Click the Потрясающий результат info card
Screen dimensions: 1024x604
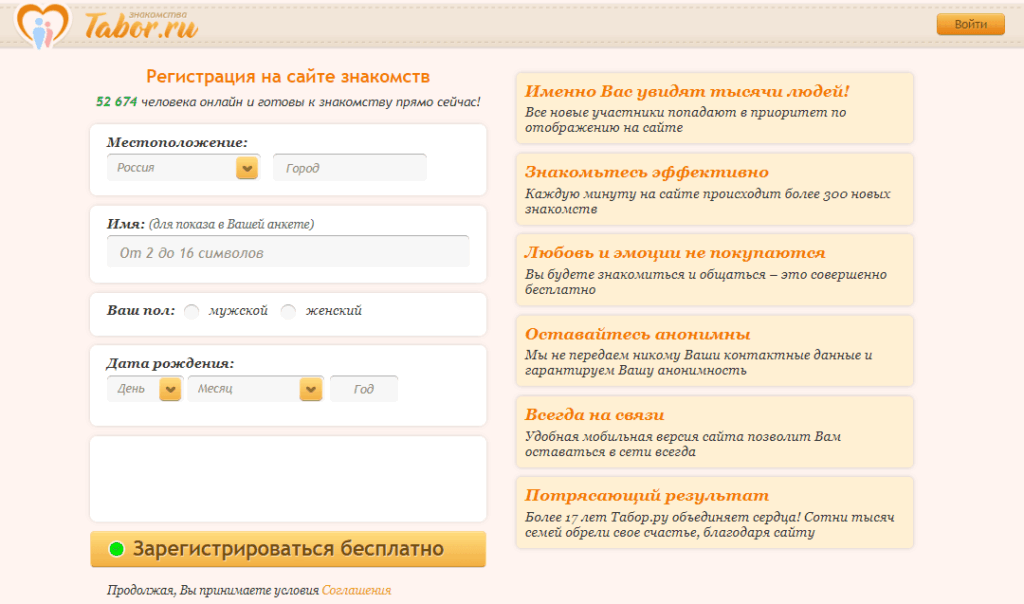point(714,512)
